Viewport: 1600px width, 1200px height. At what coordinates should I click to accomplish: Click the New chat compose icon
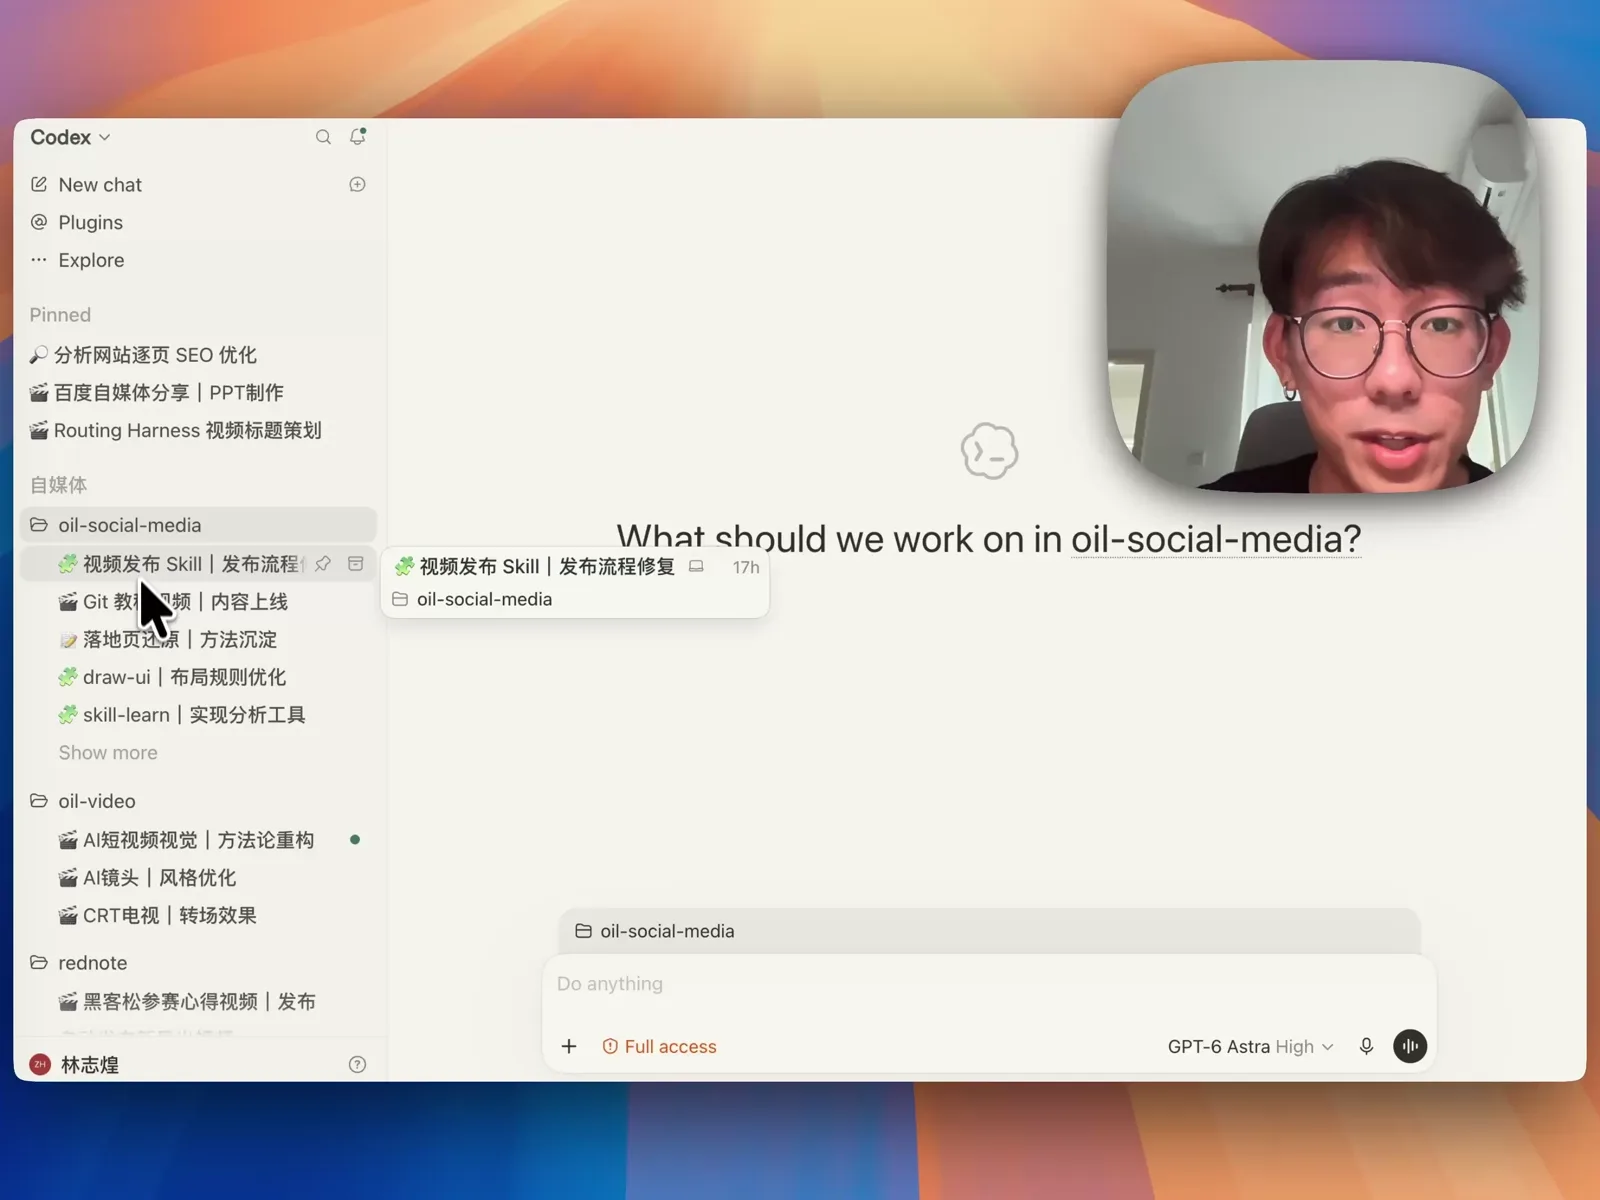click(x=39, y=184)
